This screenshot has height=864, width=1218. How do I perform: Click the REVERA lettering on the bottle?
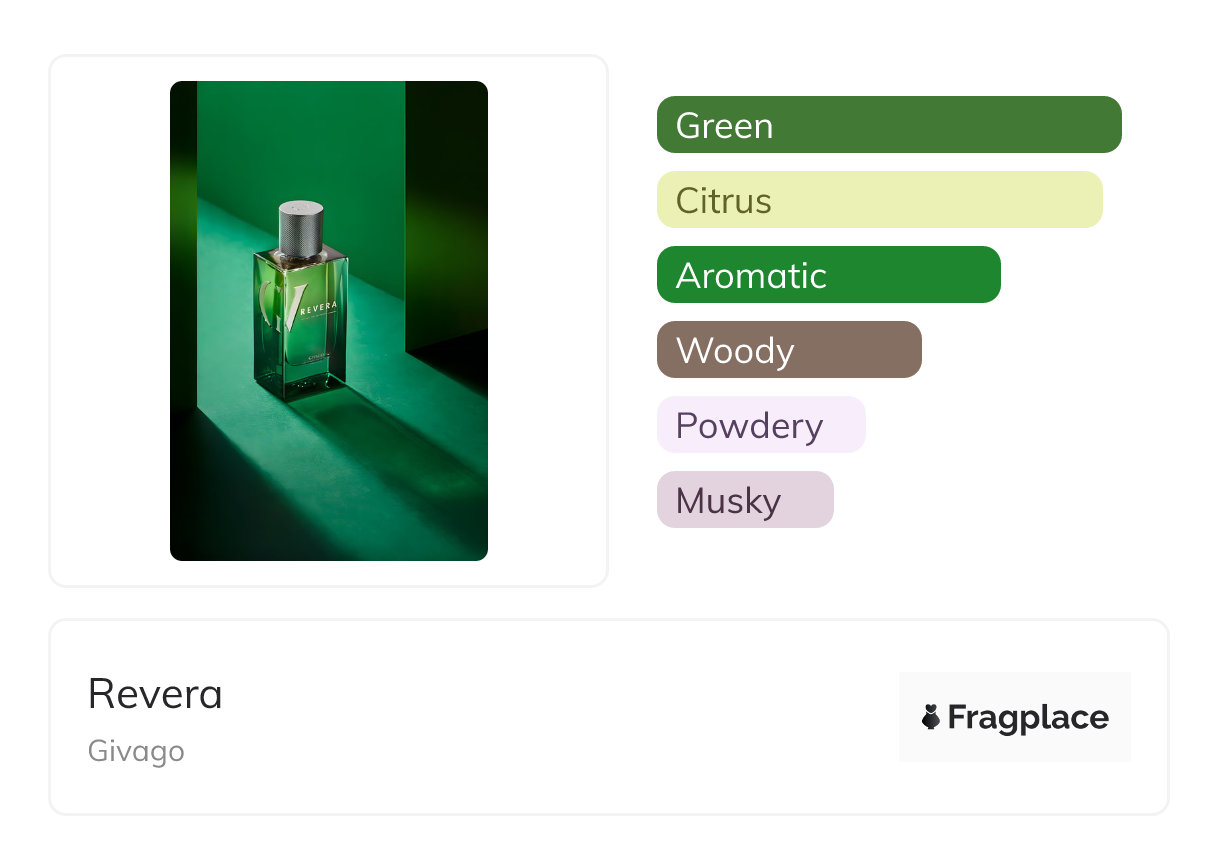point(324,307)
